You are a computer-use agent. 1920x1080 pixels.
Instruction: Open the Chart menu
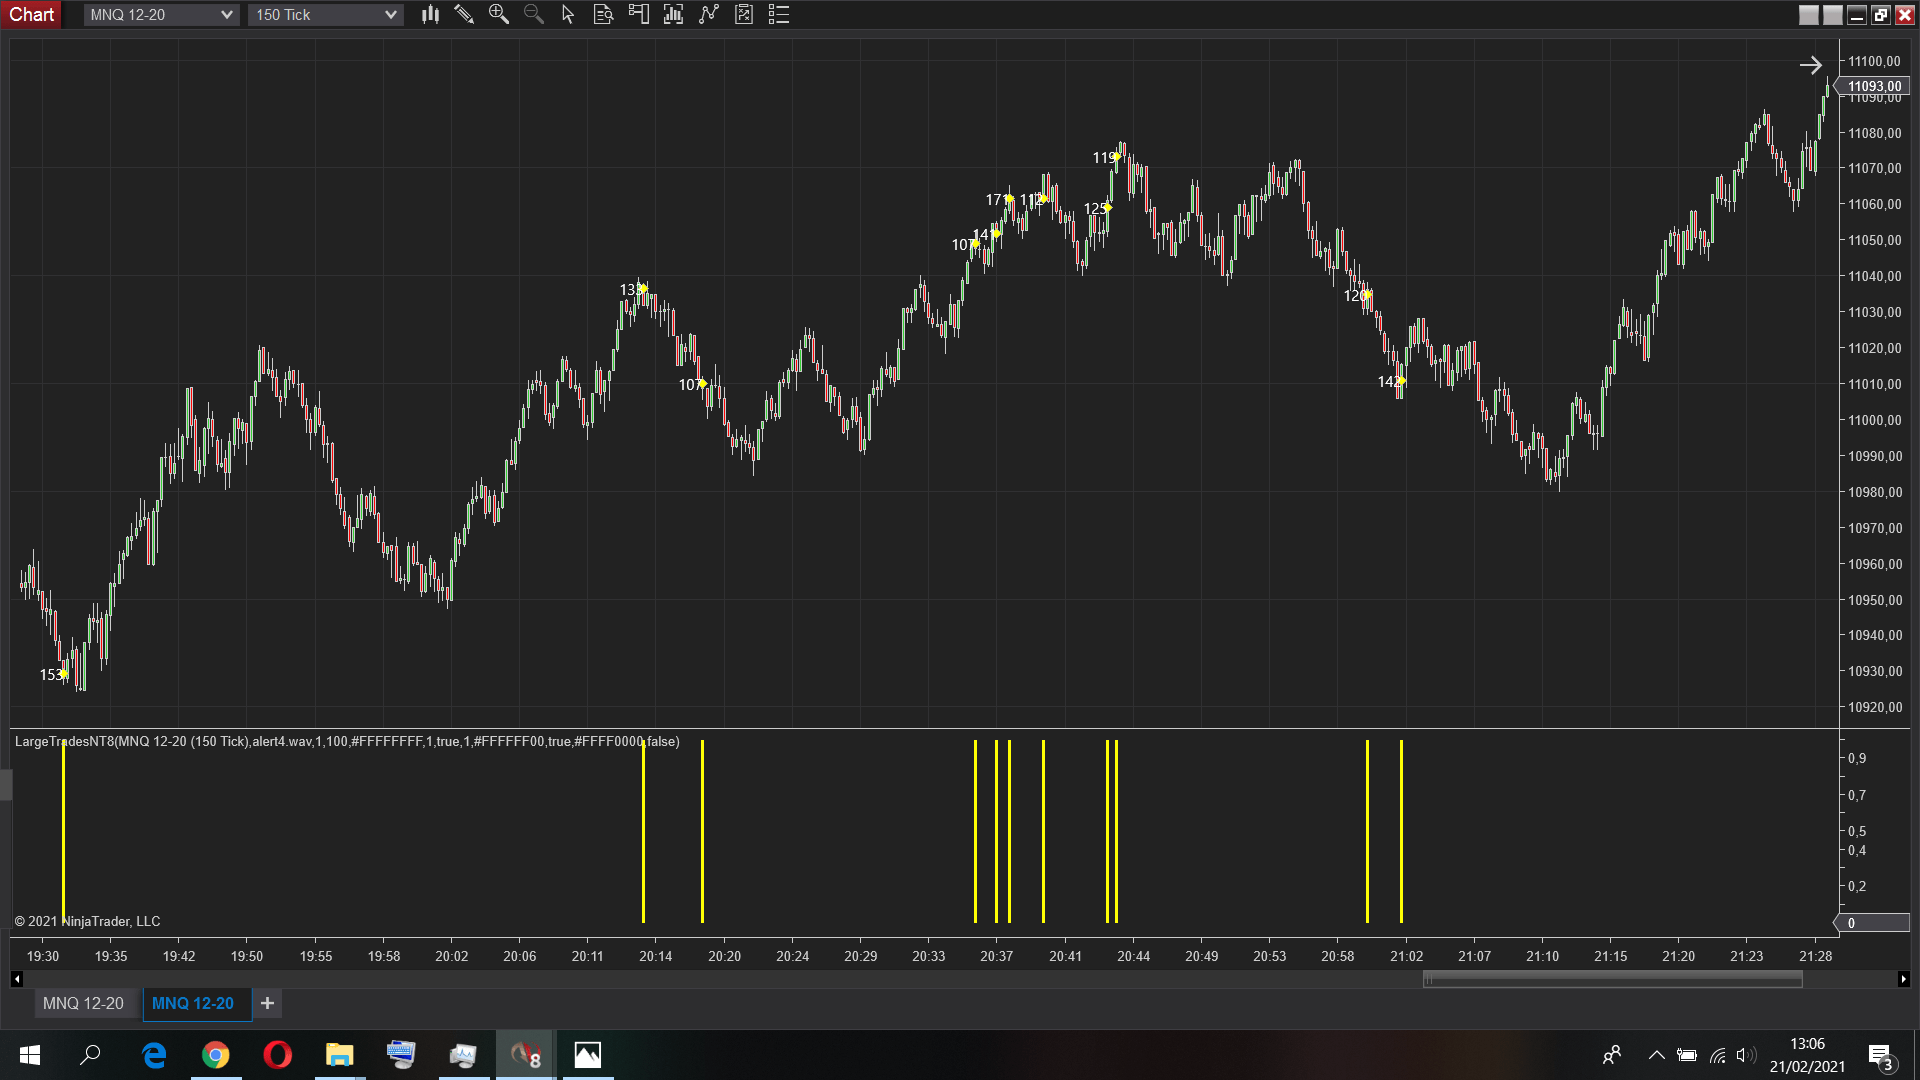(x=31, y=14)
